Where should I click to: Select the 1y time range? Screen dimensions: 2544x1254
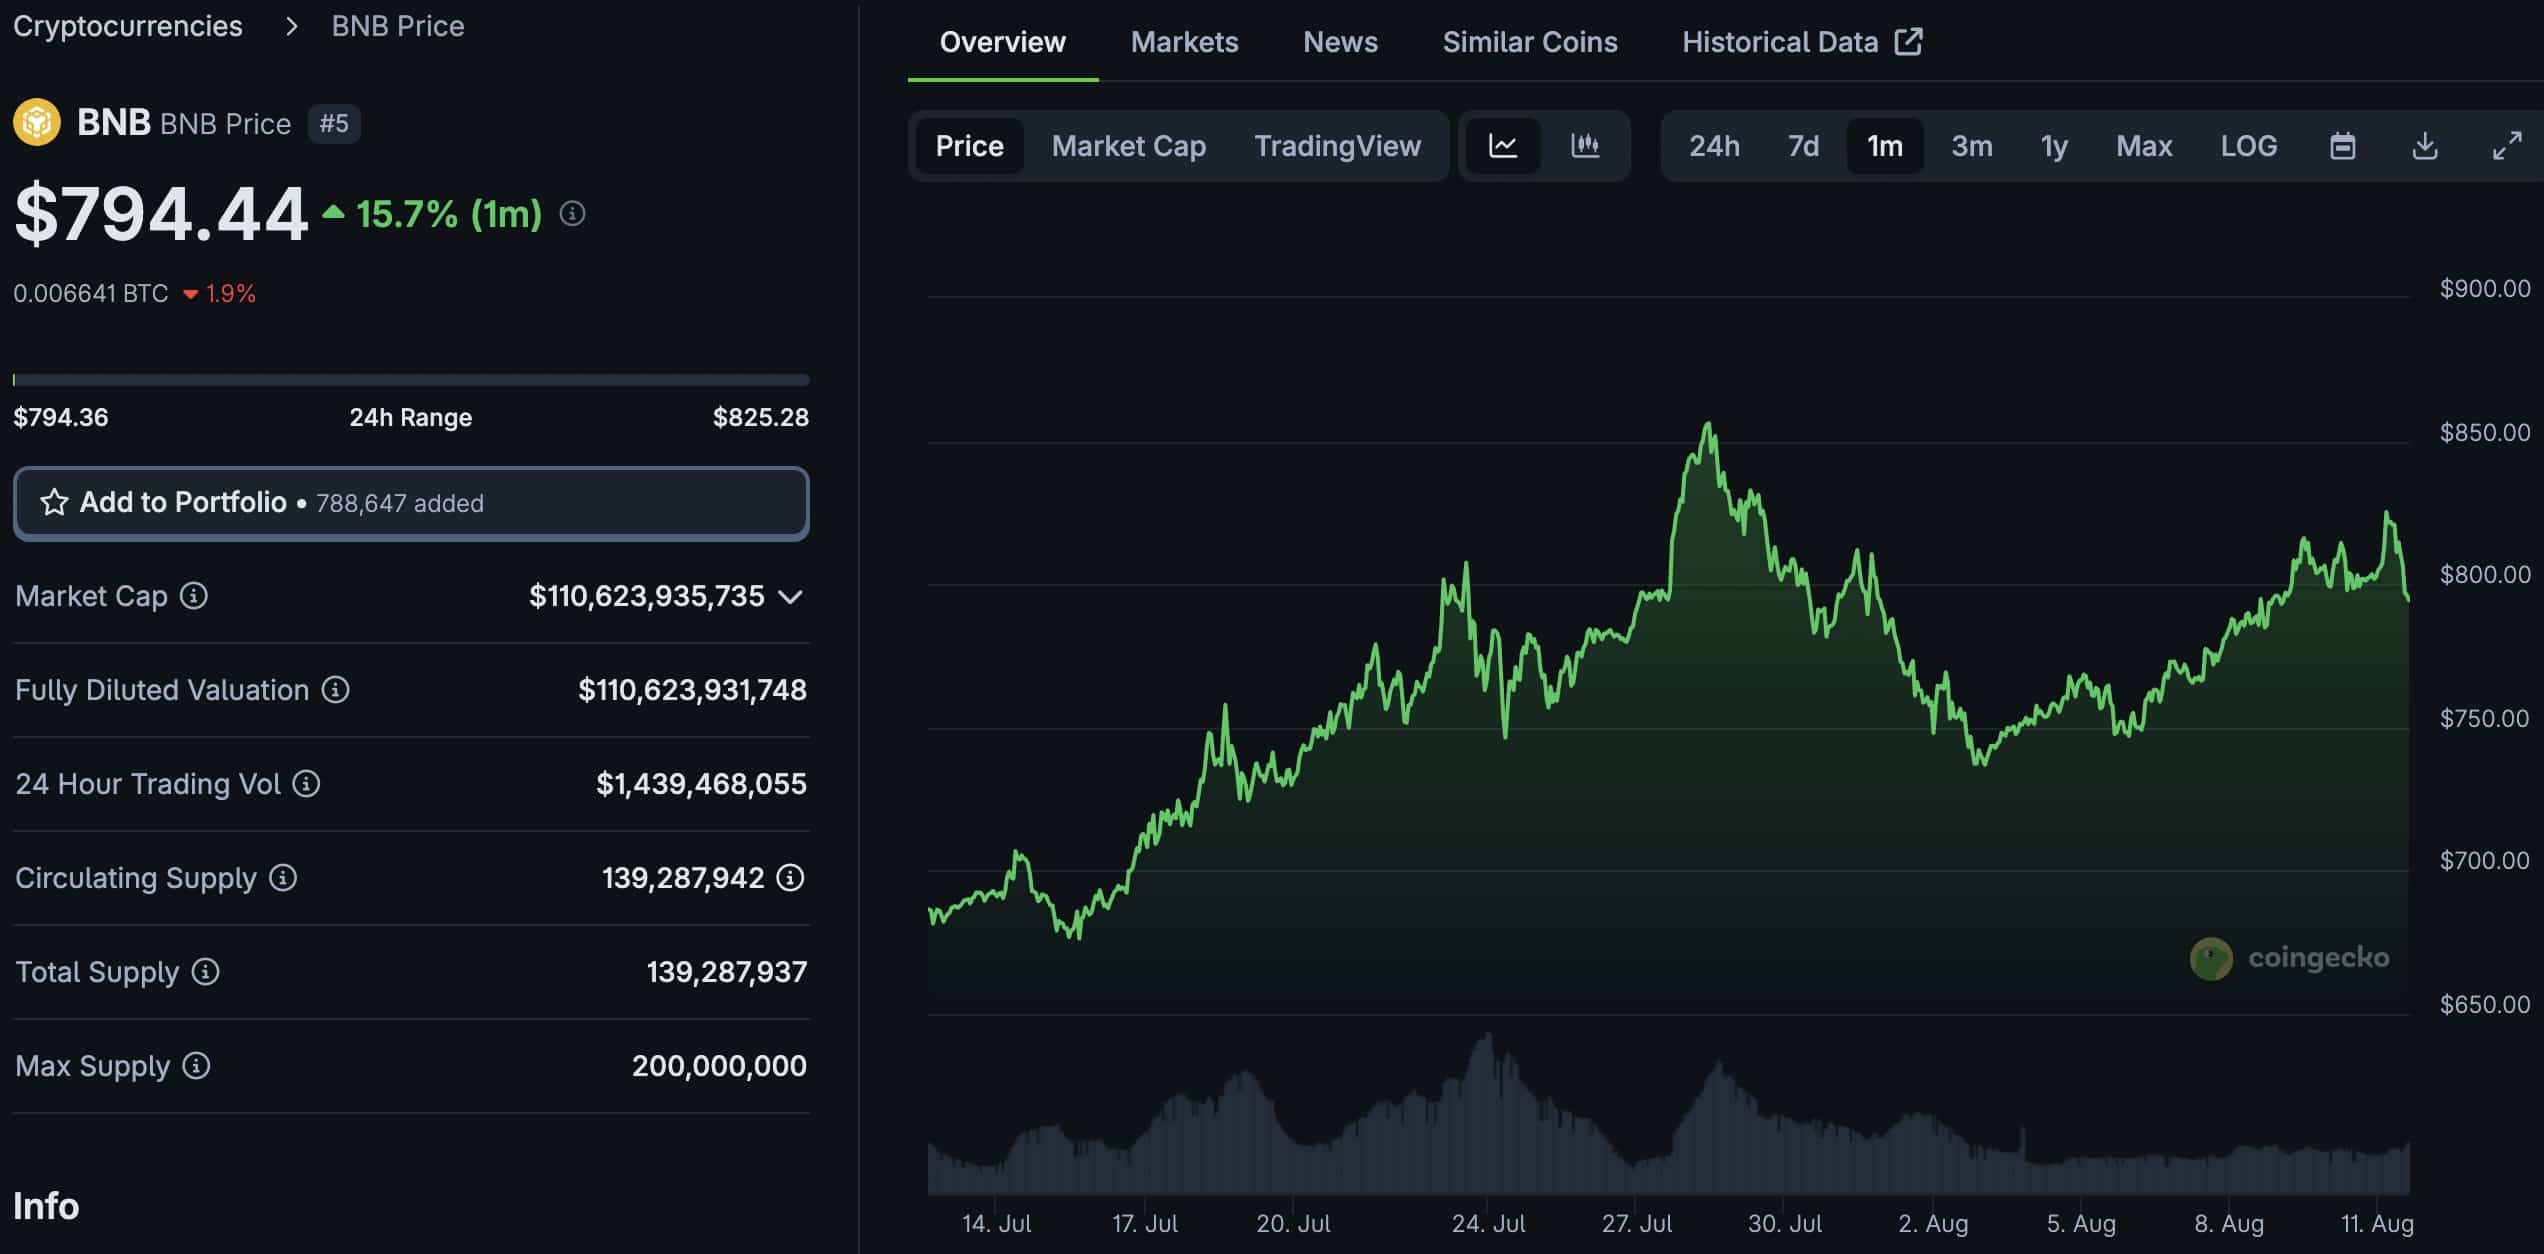2054,146
